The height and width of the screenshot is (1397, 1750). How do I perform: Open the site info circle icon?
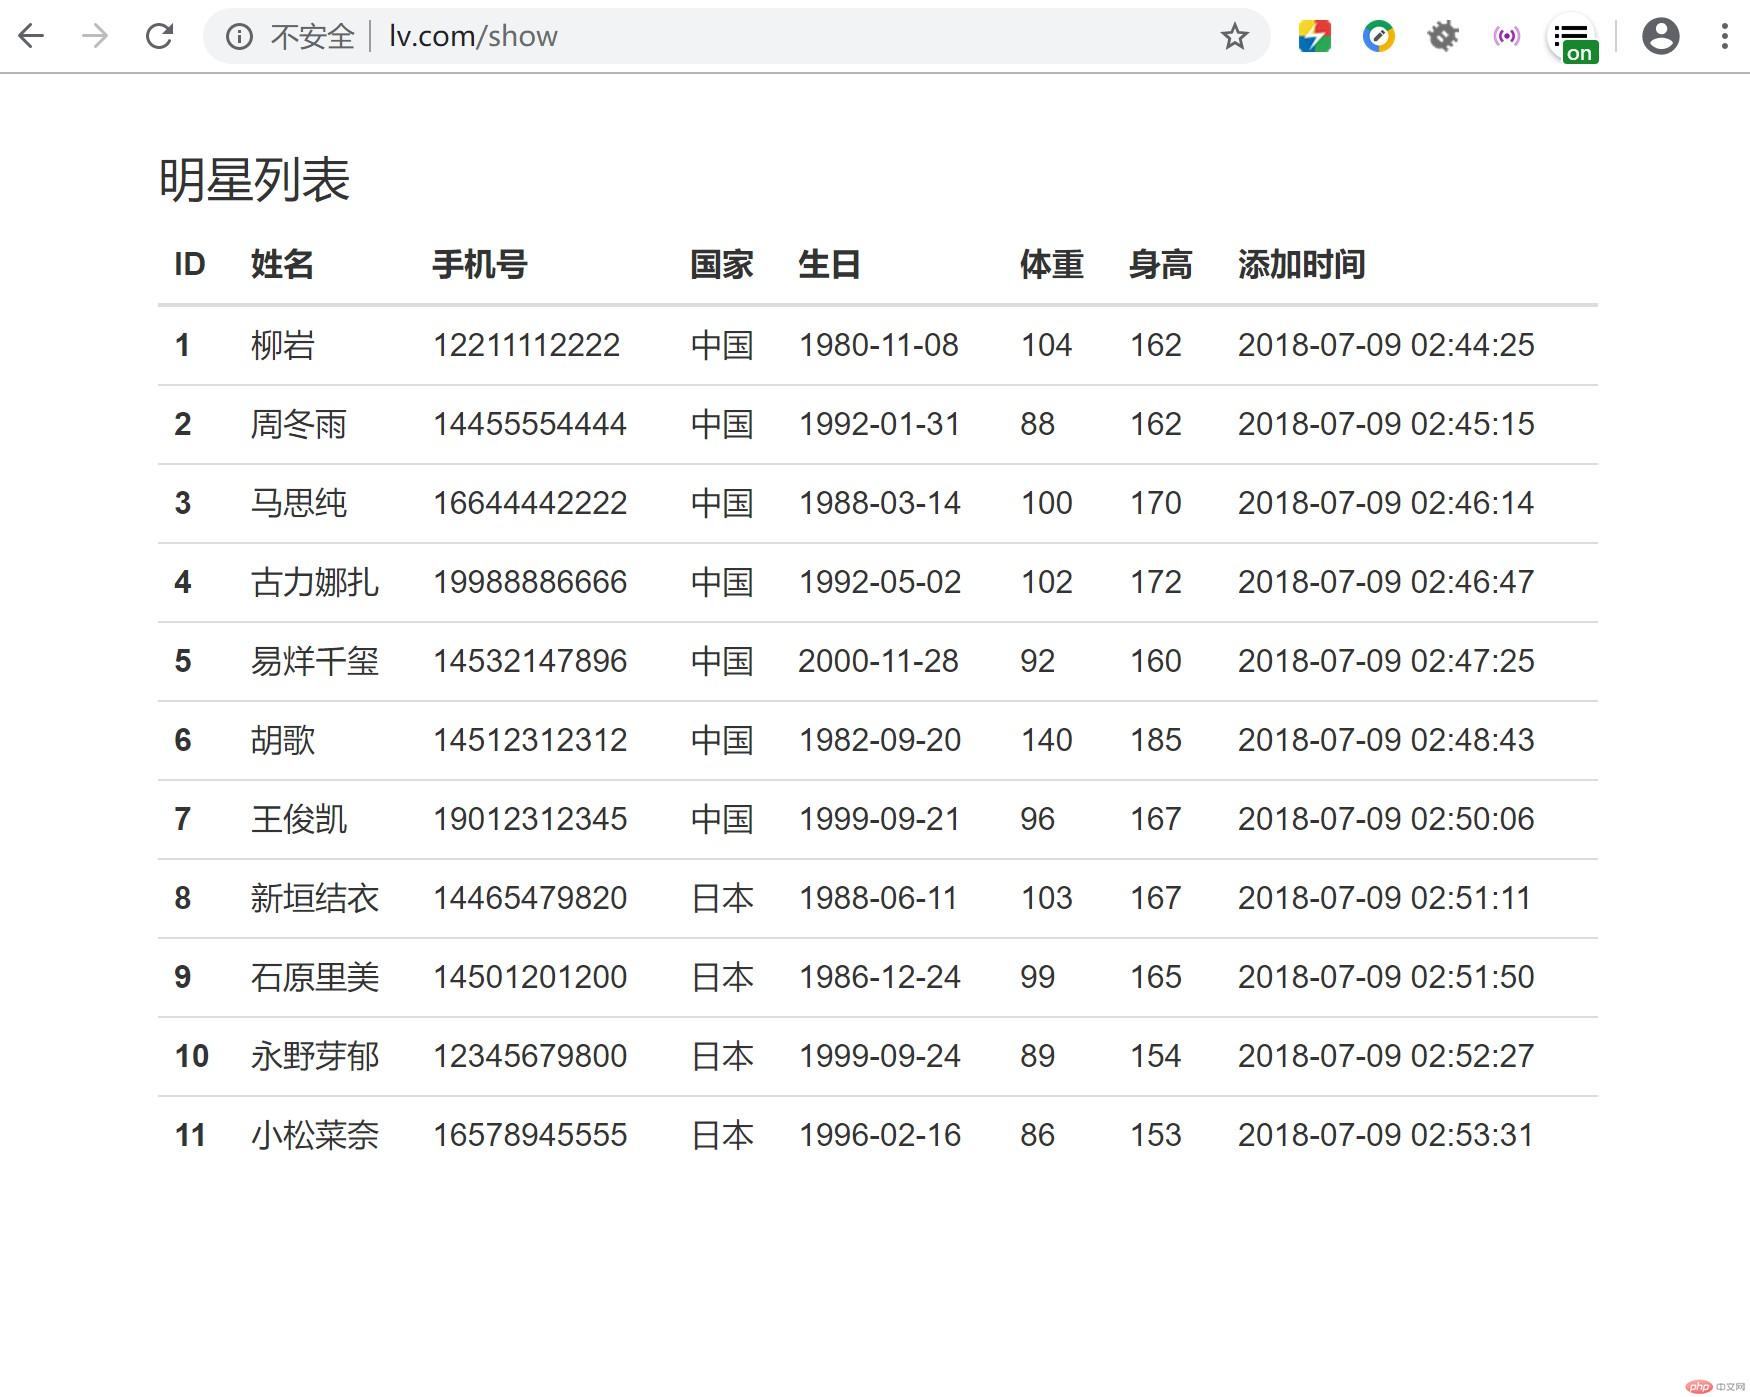click(238, 37)
